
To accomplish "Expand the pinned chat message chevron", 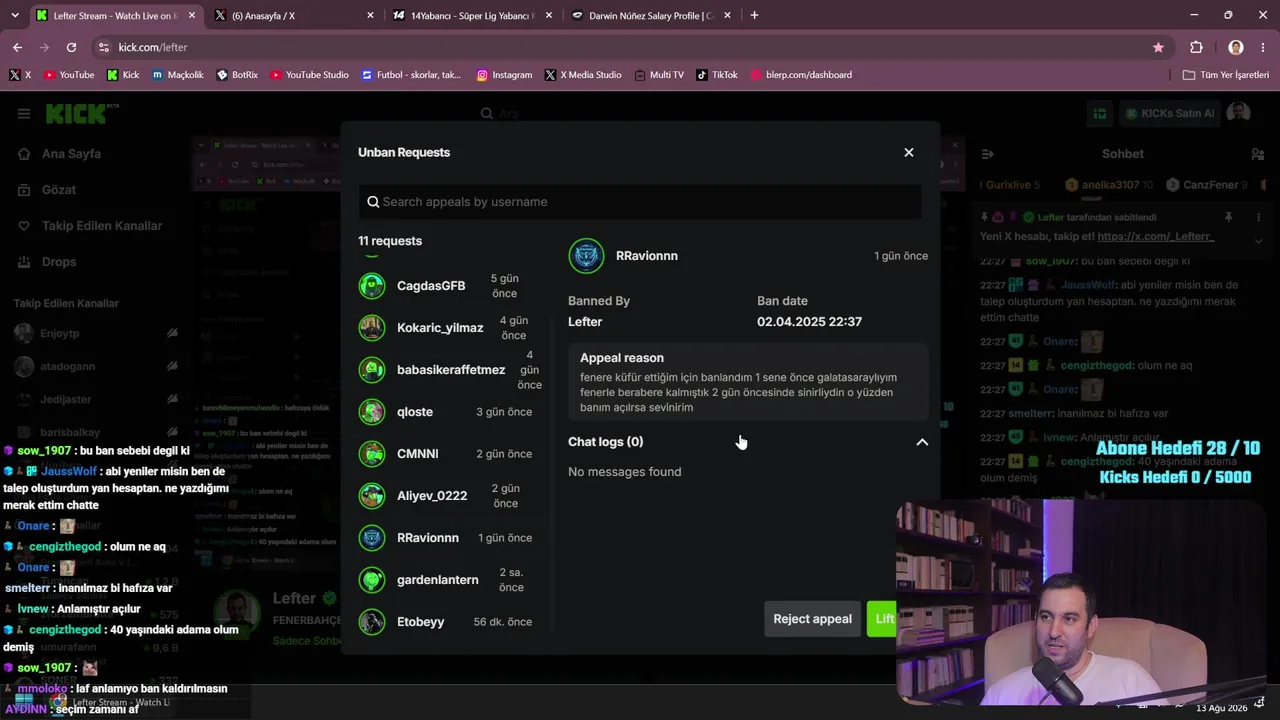I will (x=1259, y=240).
